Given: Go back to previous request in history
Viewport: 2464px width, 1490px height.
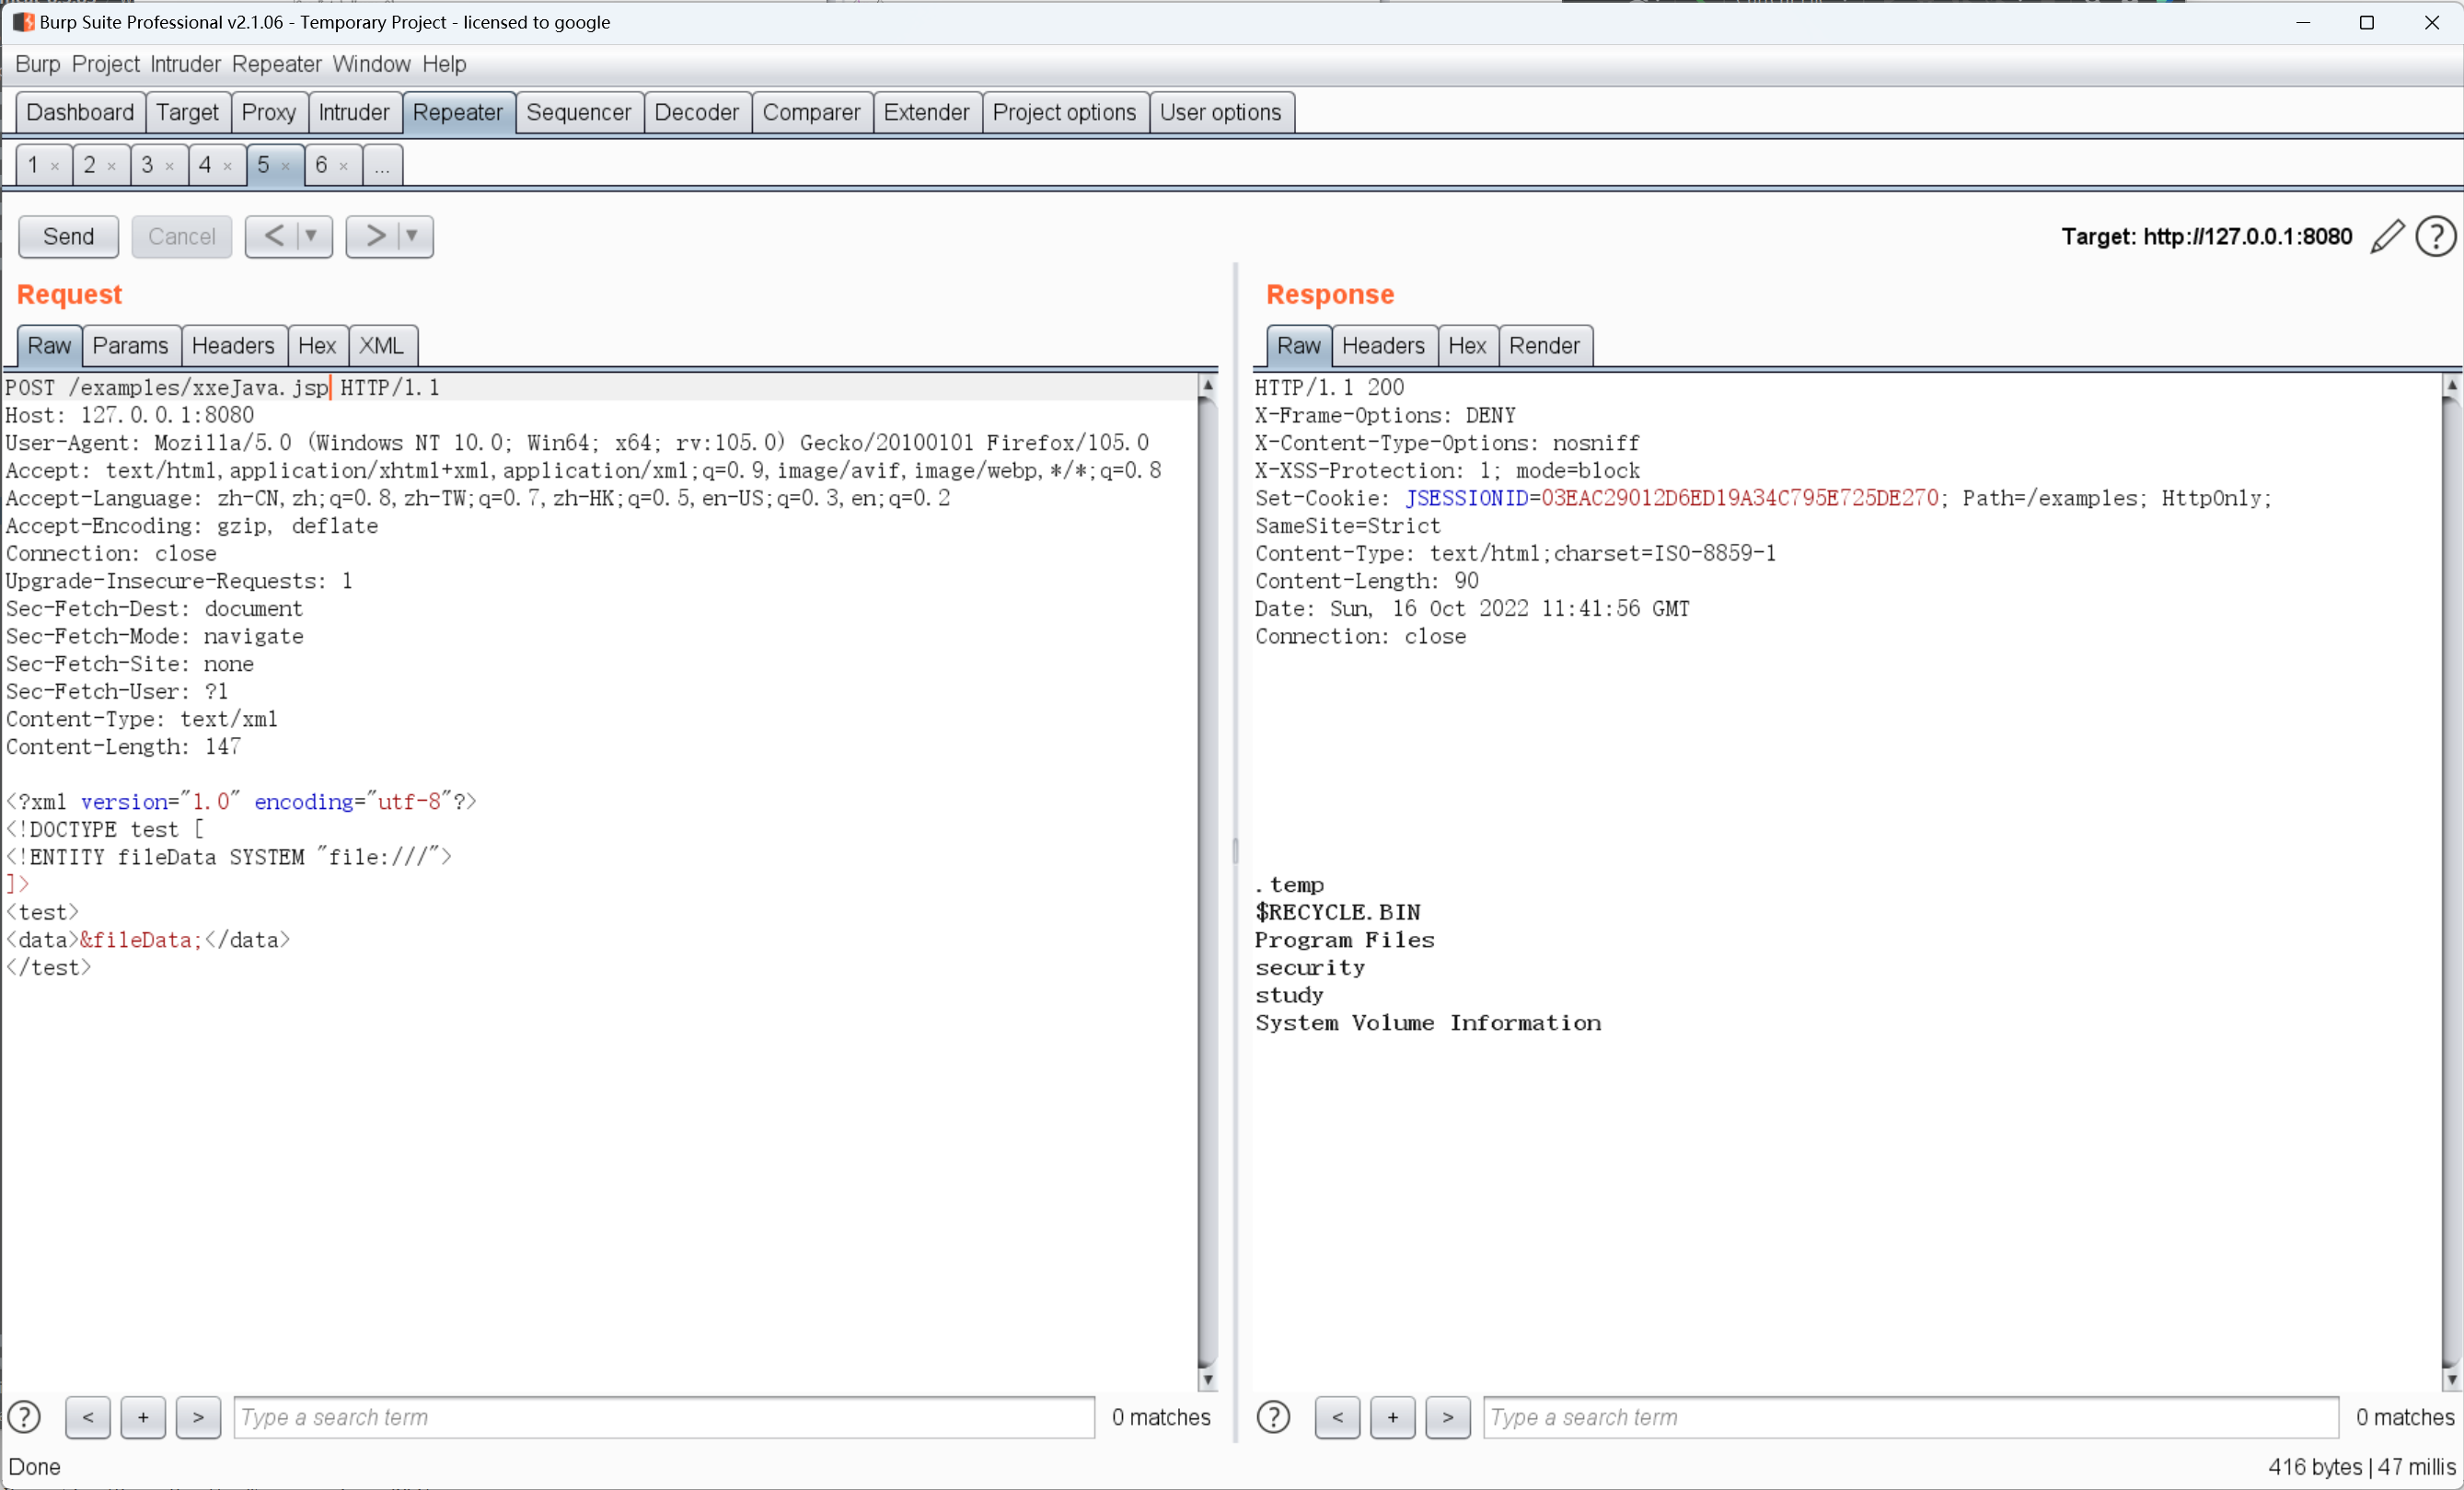Looking at the screenshot, I should pyautogui.click(x=273, y=236).
